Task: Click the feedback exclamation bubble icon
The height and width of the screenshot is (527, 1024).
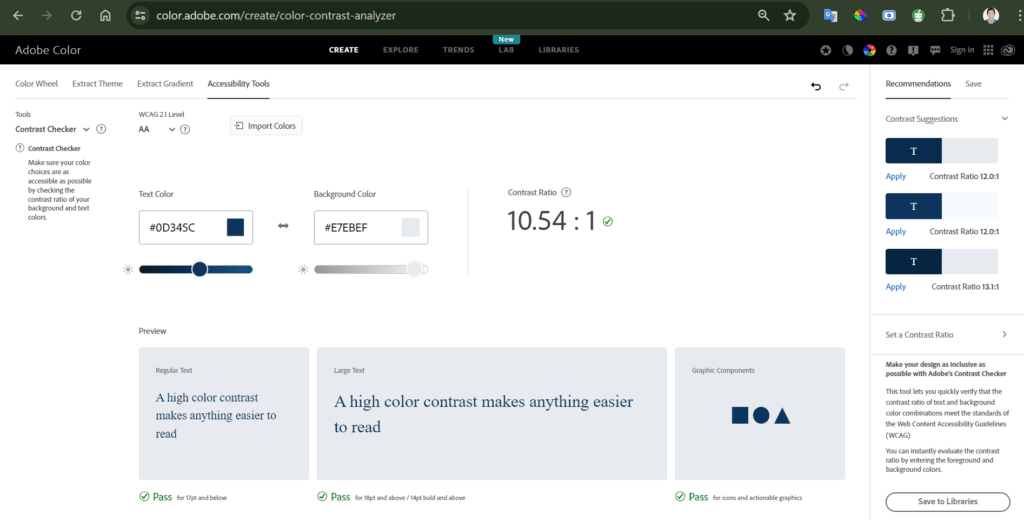Action: click(x=913, y=50)
